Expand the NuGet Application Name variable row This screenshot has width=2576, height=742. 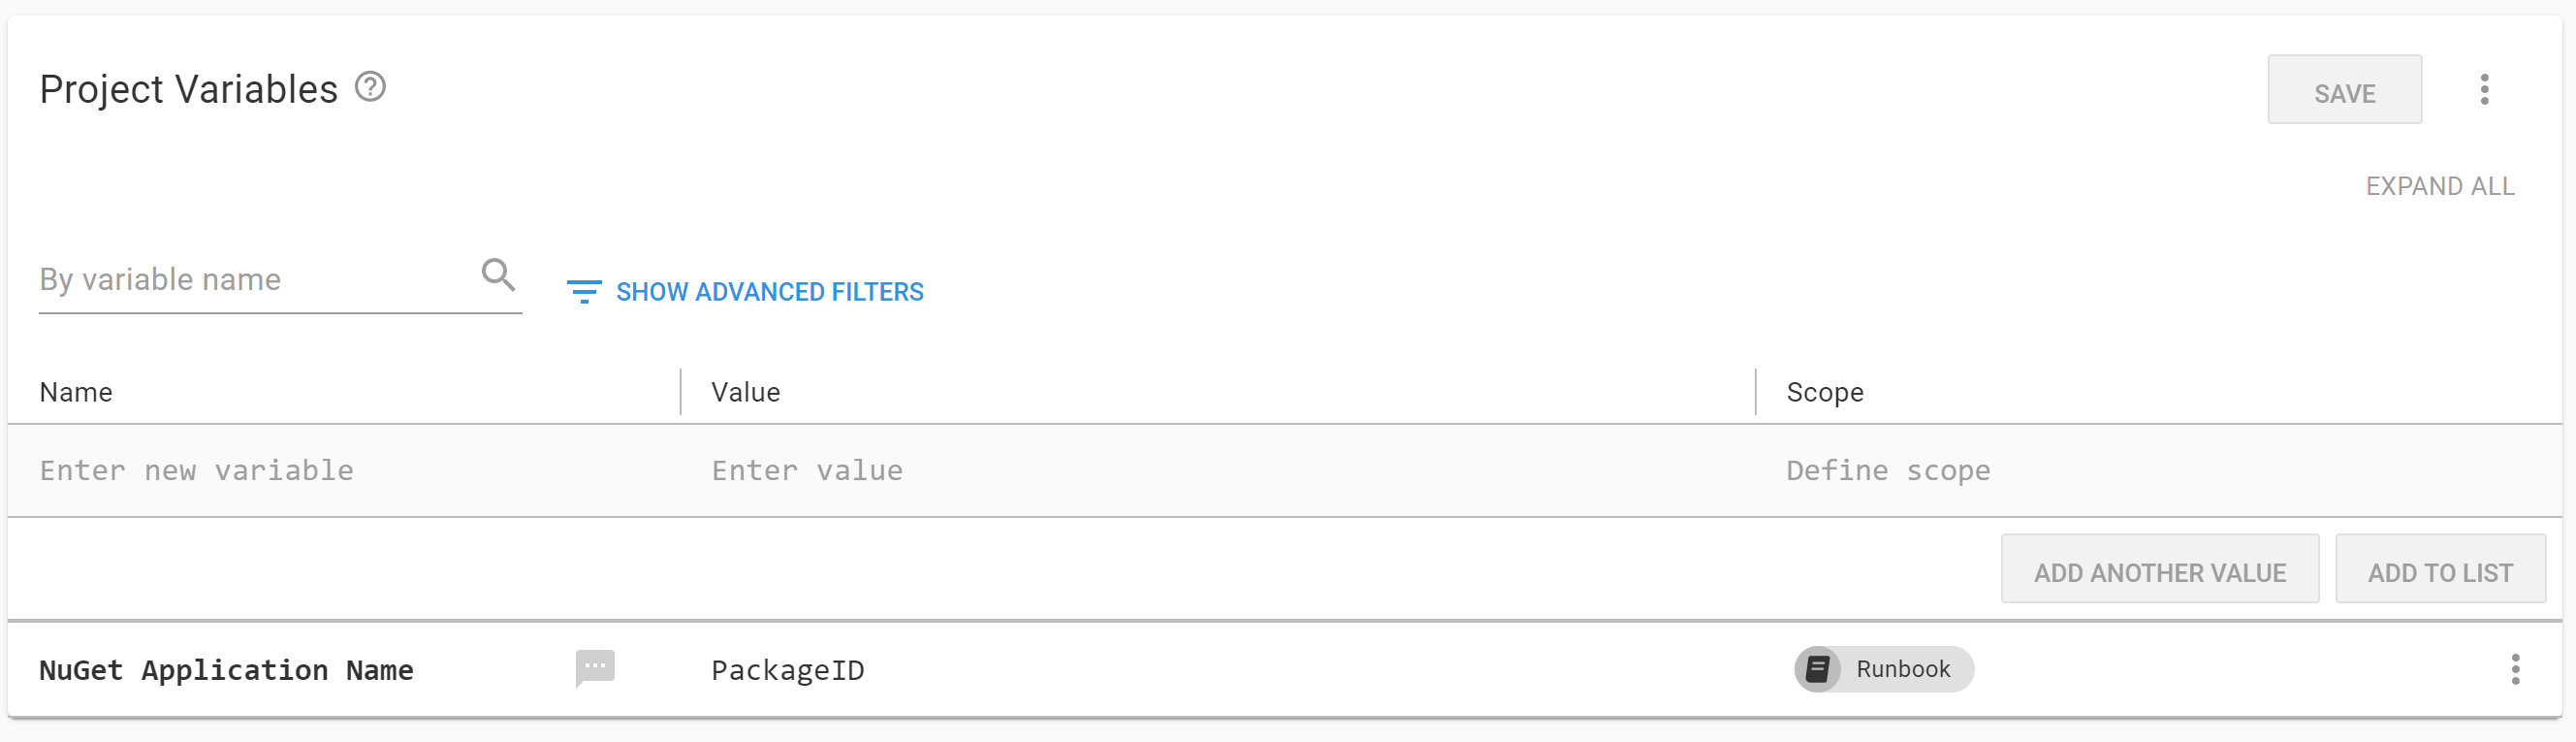pyautogui.click(x=227, y=669)
